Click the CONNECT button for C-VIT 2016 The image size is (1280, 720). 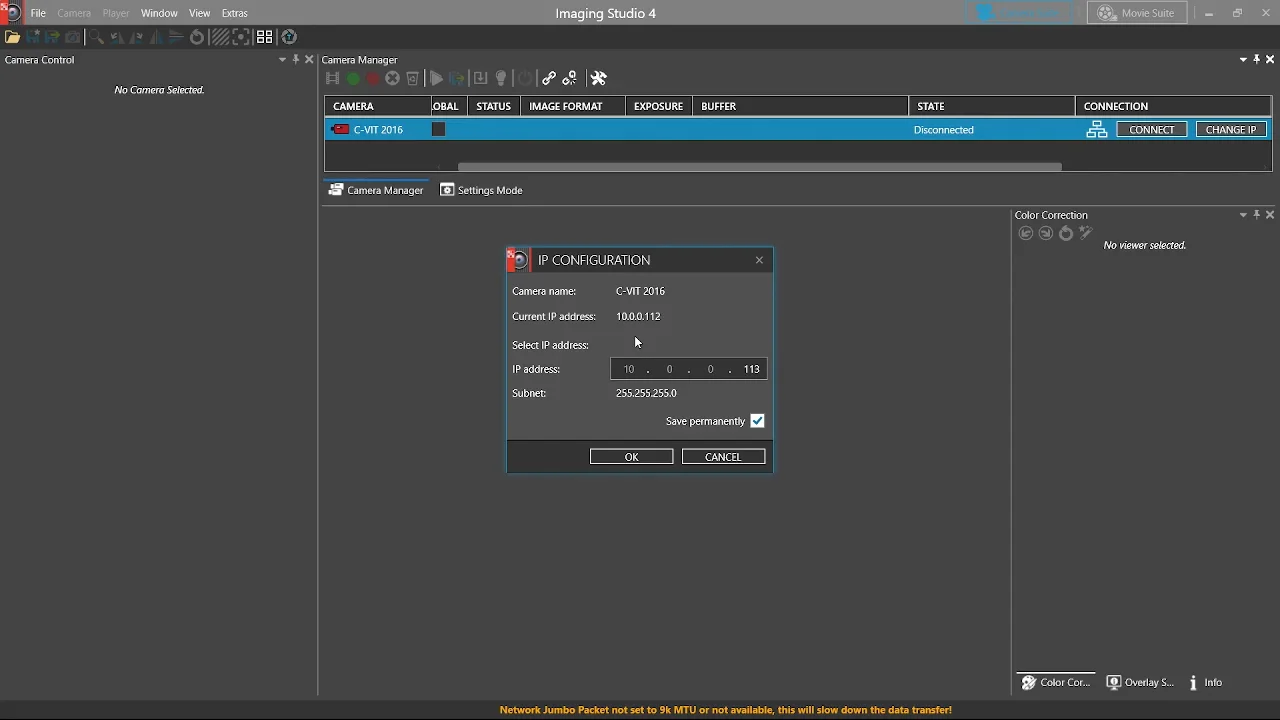1152,129
